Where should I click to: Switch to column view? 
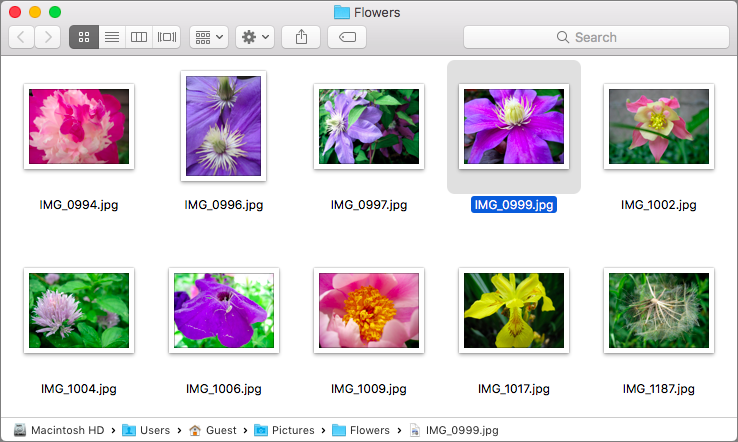click(x=139, y=37)
